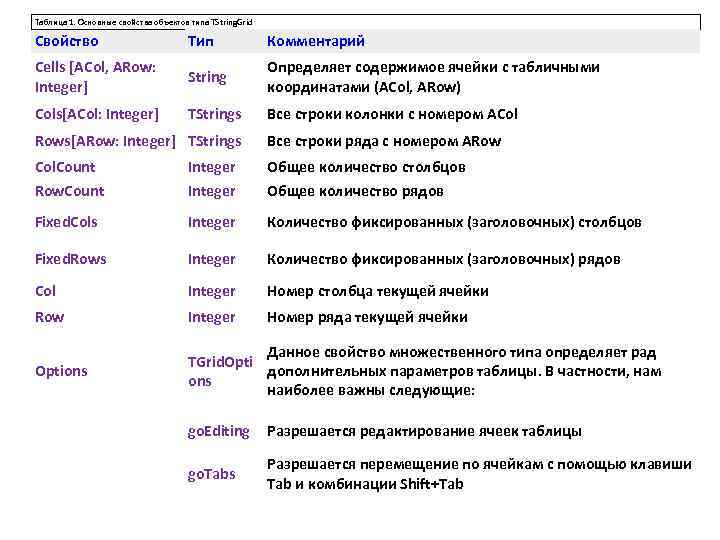Select the 'Options' property

pos(61,371)
